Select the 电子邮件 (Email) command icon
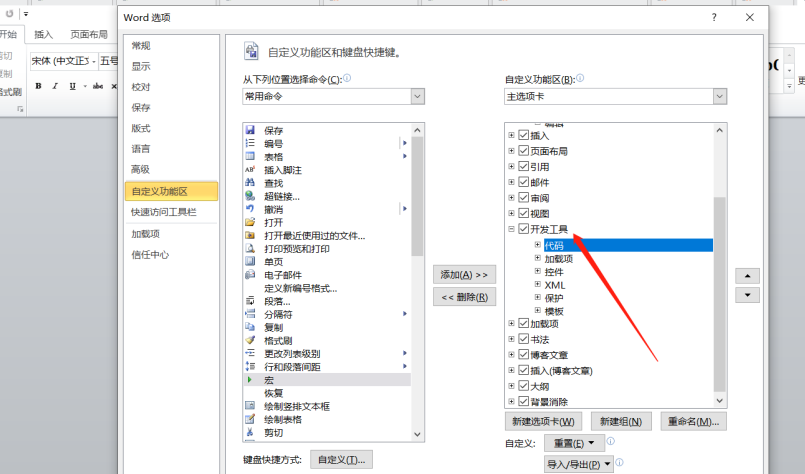The height and width of the screenshot is (474, 805). (250, 275)
